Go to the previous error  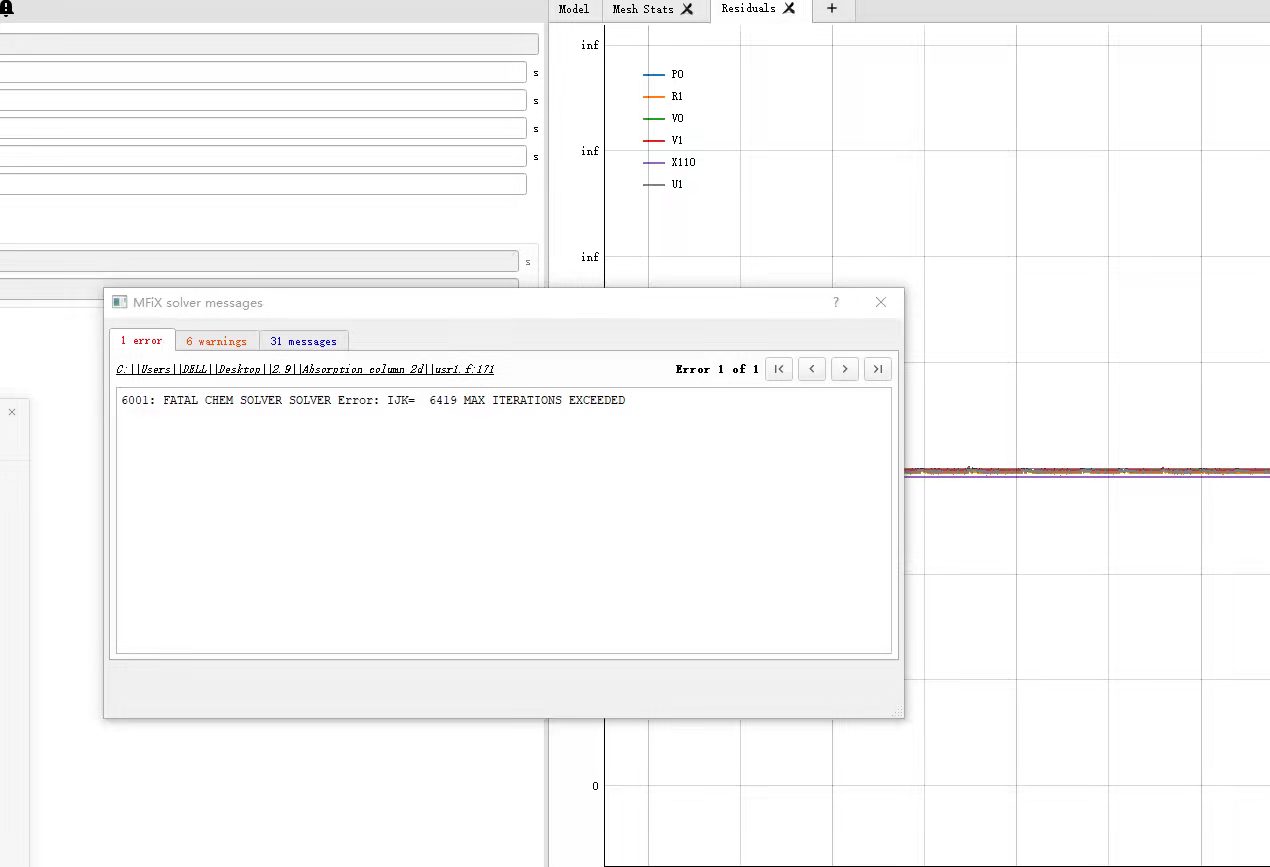(812, 369)
